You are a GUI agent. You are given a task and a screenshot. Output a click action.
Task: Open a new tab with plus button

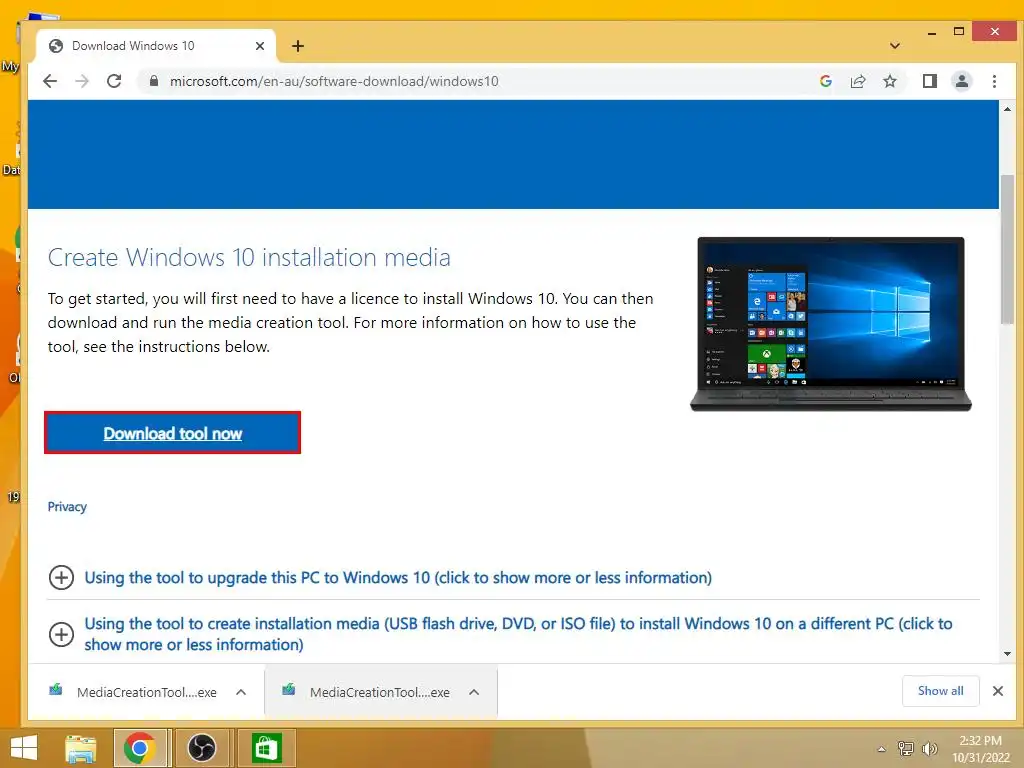click(x=298, y=46)
